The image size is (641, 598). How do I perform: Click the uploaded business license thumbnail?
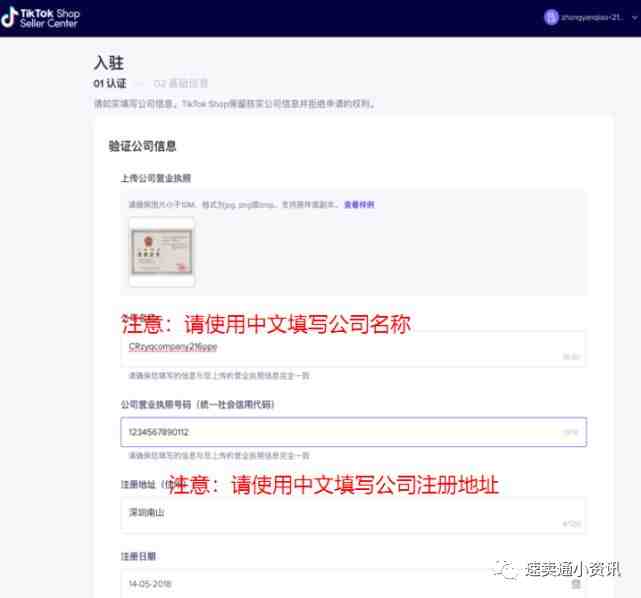tap(162, 252)
